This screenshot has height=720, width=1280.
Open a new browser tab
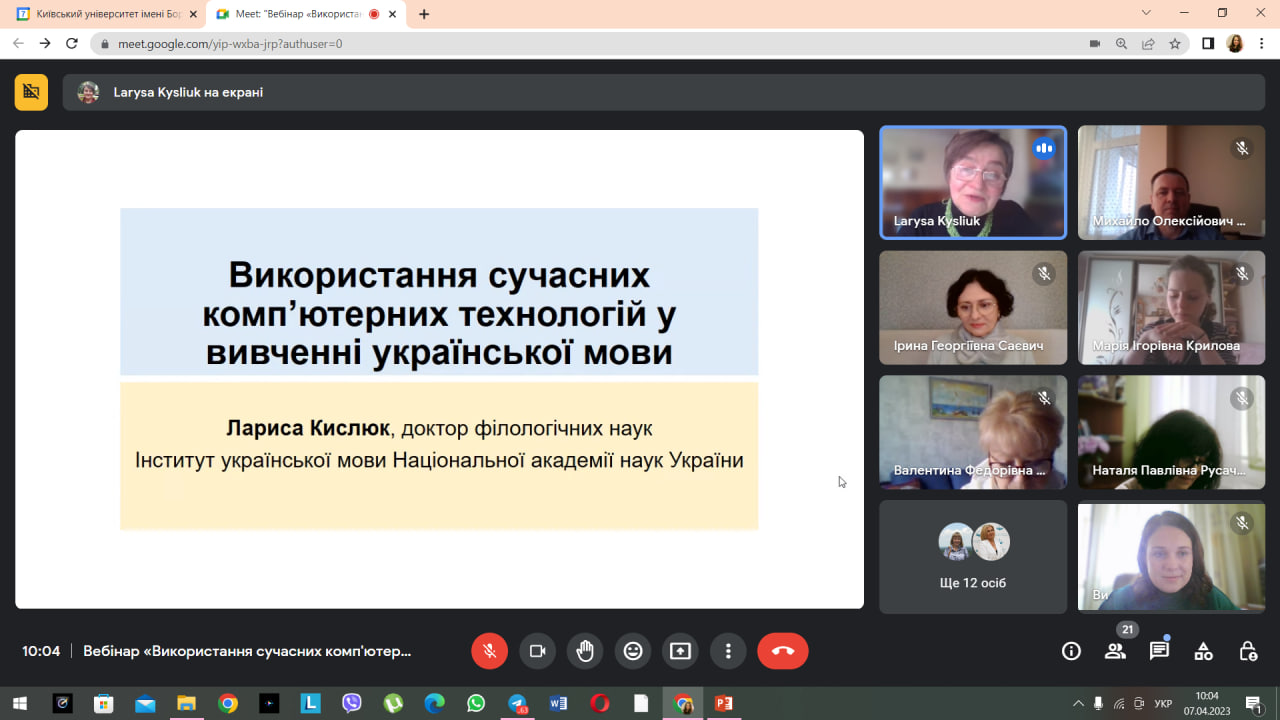coord(424,14)
